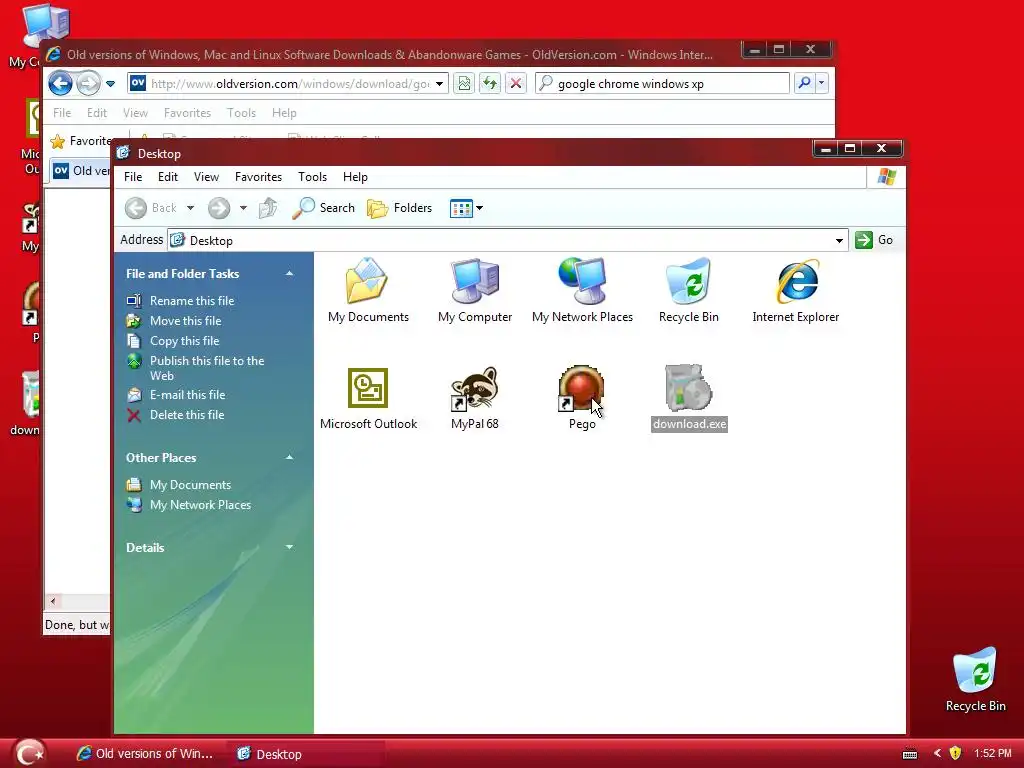The image size is (1024, 768).
Task: Open recent pages dropdown in Internet Explorer
Action: 110,84
